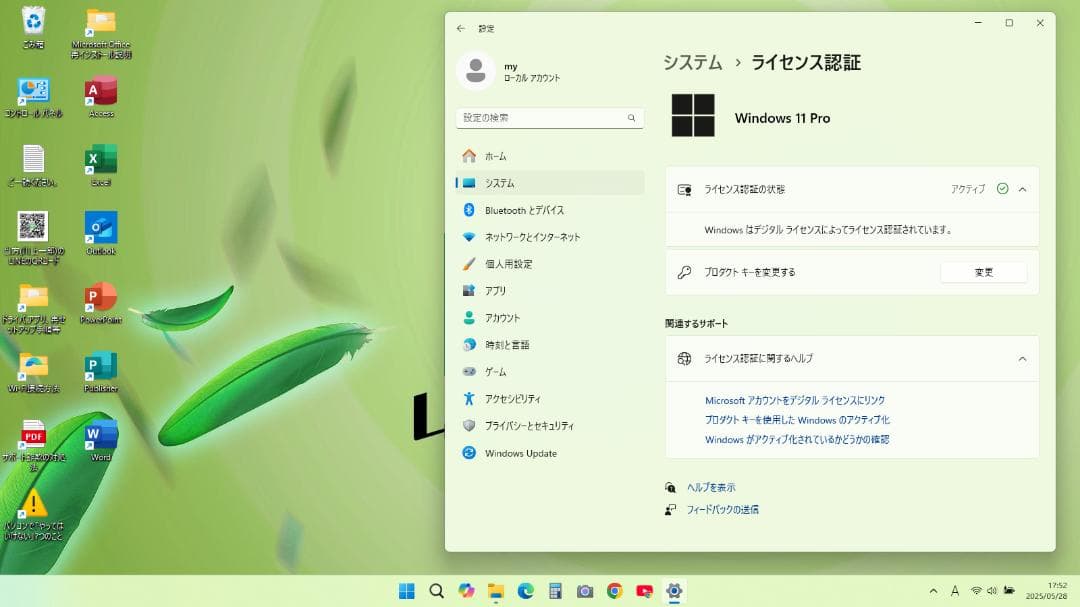The height and width of the screenshot is (607, 1080).
Task: Collapse the ライセンス認証の状態 section
Action: coord(1022,189)
